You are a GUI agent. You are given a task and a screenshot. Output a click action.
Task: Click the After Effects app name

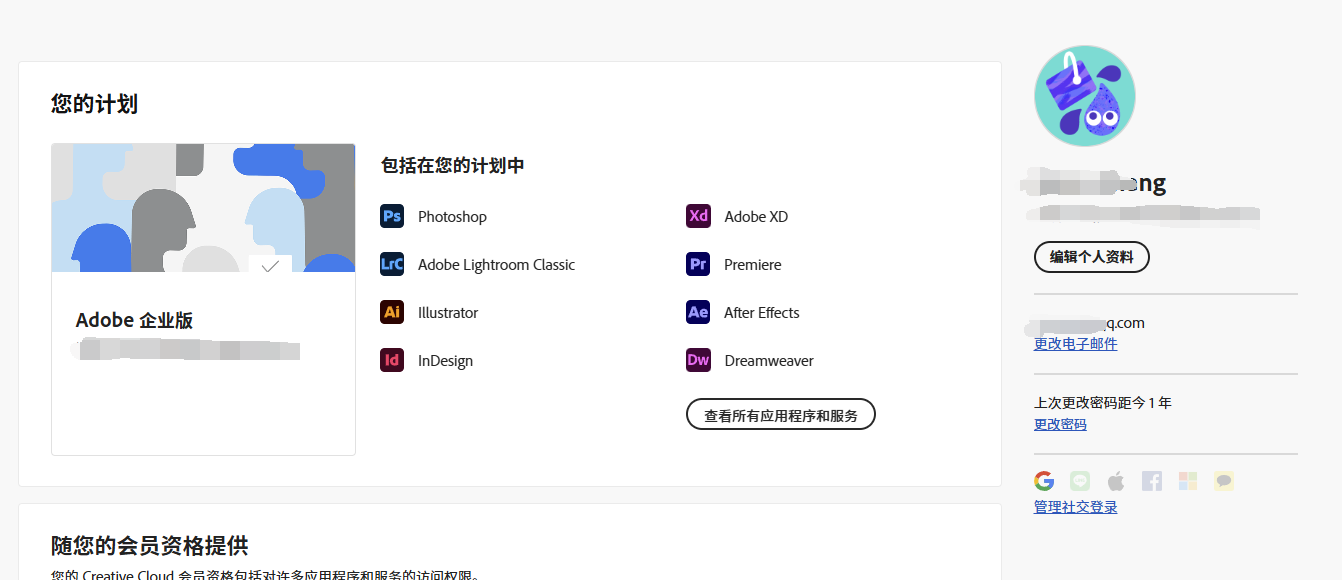click(762, 313)
